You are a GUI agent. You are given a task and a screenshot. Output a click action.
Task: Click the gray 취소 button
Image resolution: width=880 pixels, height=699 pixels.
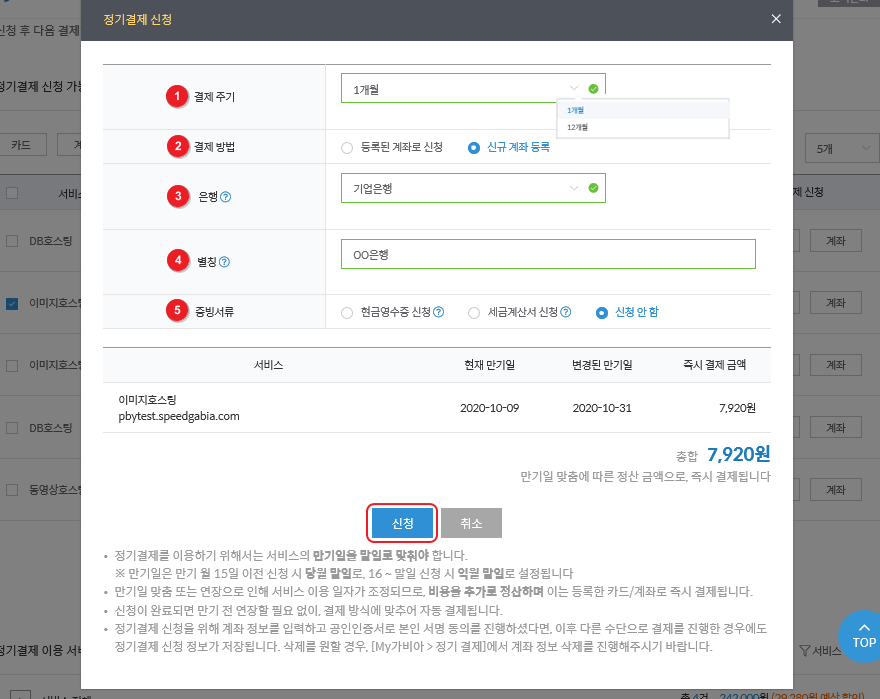471,523
